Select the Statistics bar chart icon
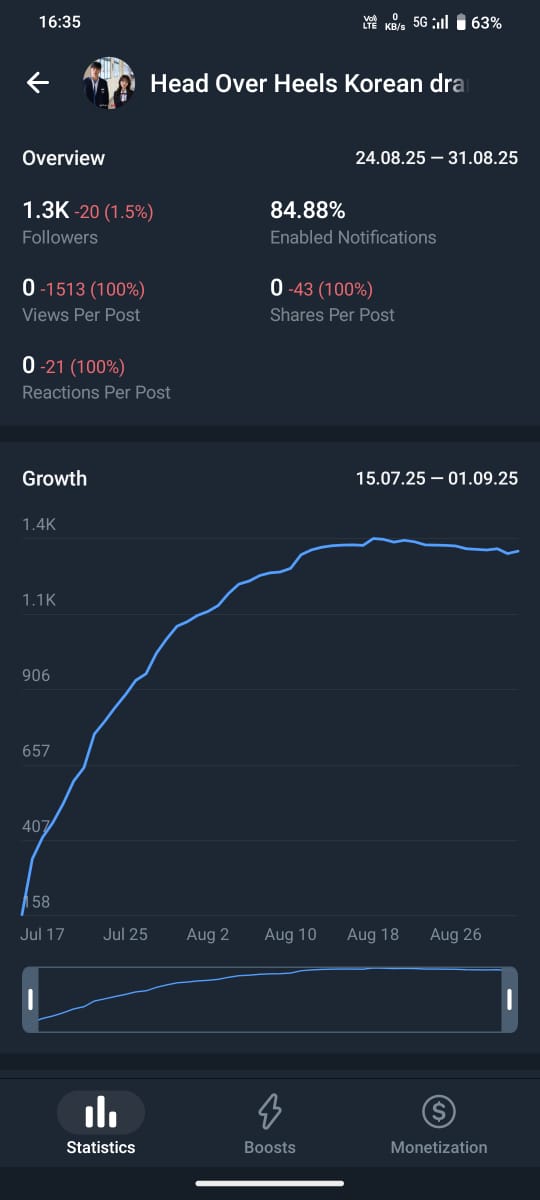 [100, 1111]
